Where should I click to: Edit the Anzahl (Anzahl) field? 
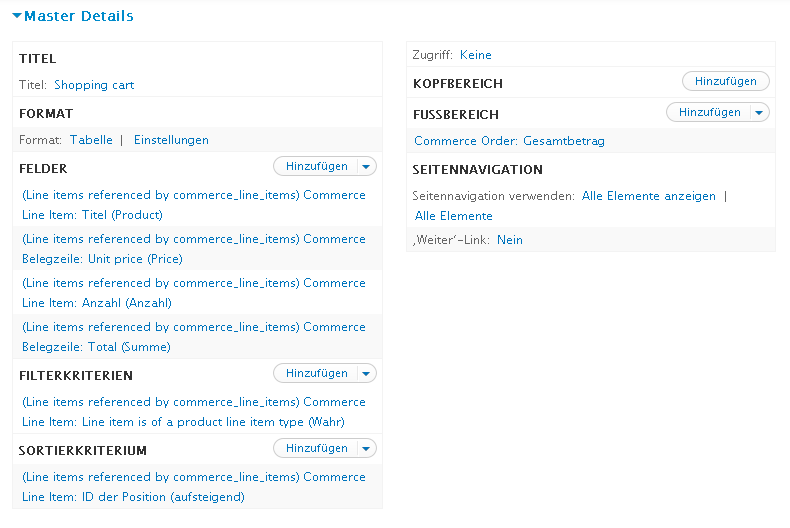coord(194,292)
